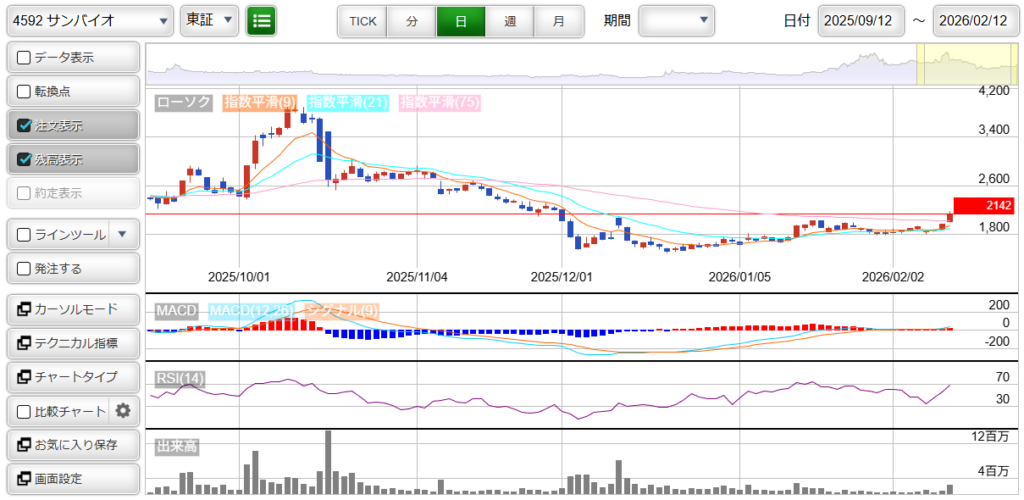Screen dimensions: 1024x500
Task: Expand the ラインツール arrow menu
Action: tap(122, 235)
